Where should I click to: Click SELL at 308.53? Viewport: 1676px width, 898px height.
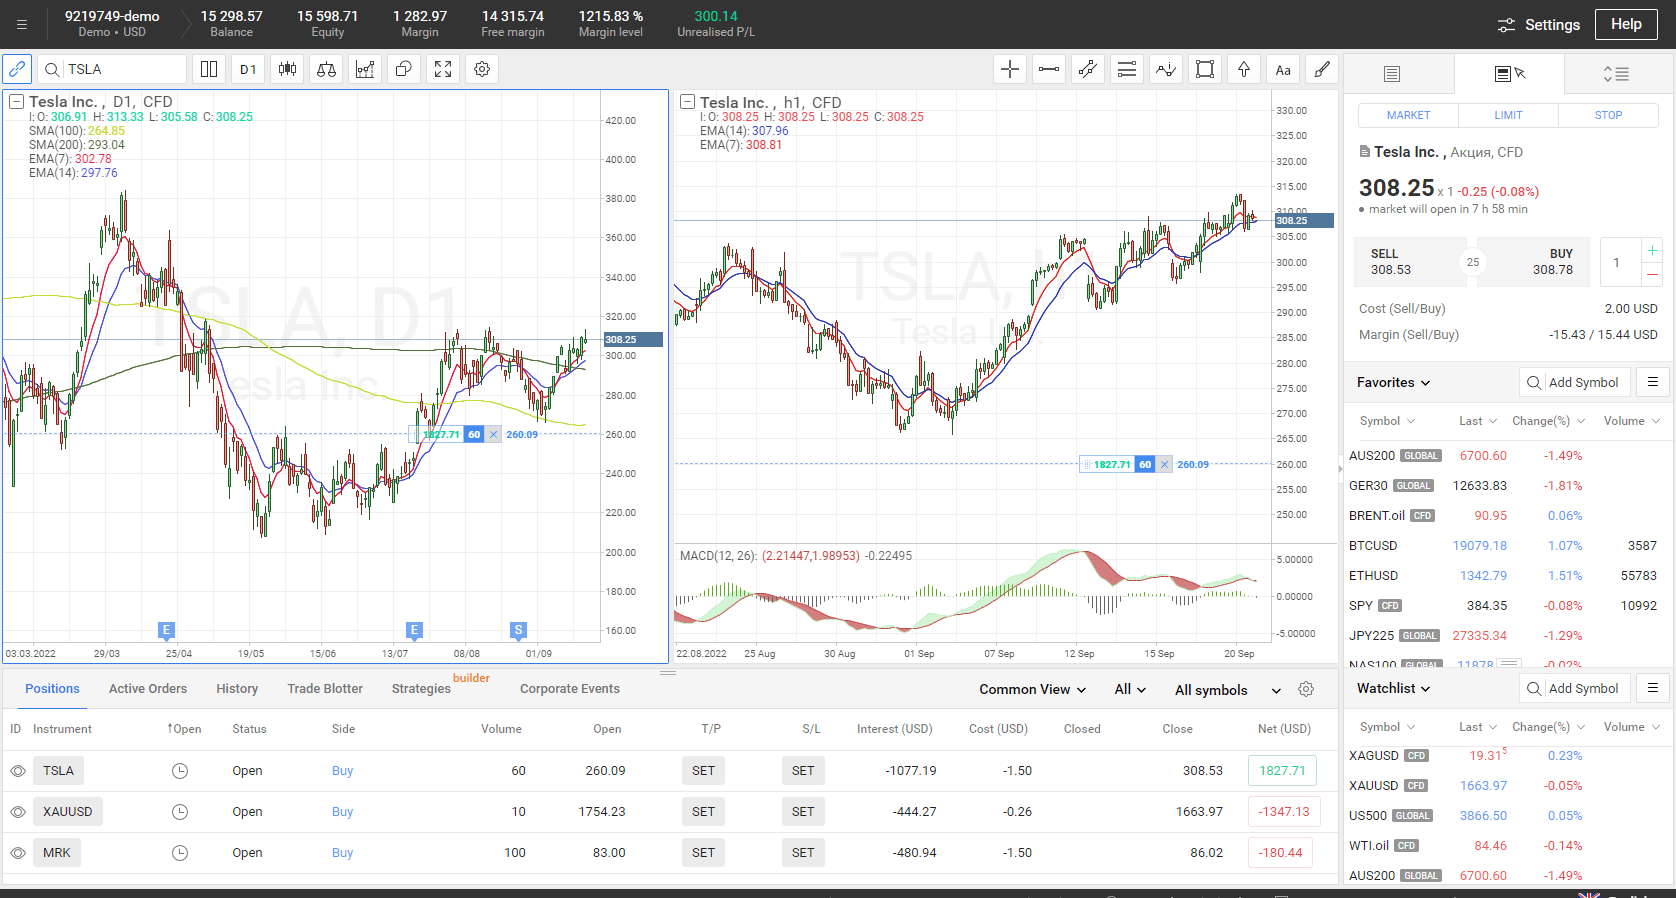(1410, 262)
